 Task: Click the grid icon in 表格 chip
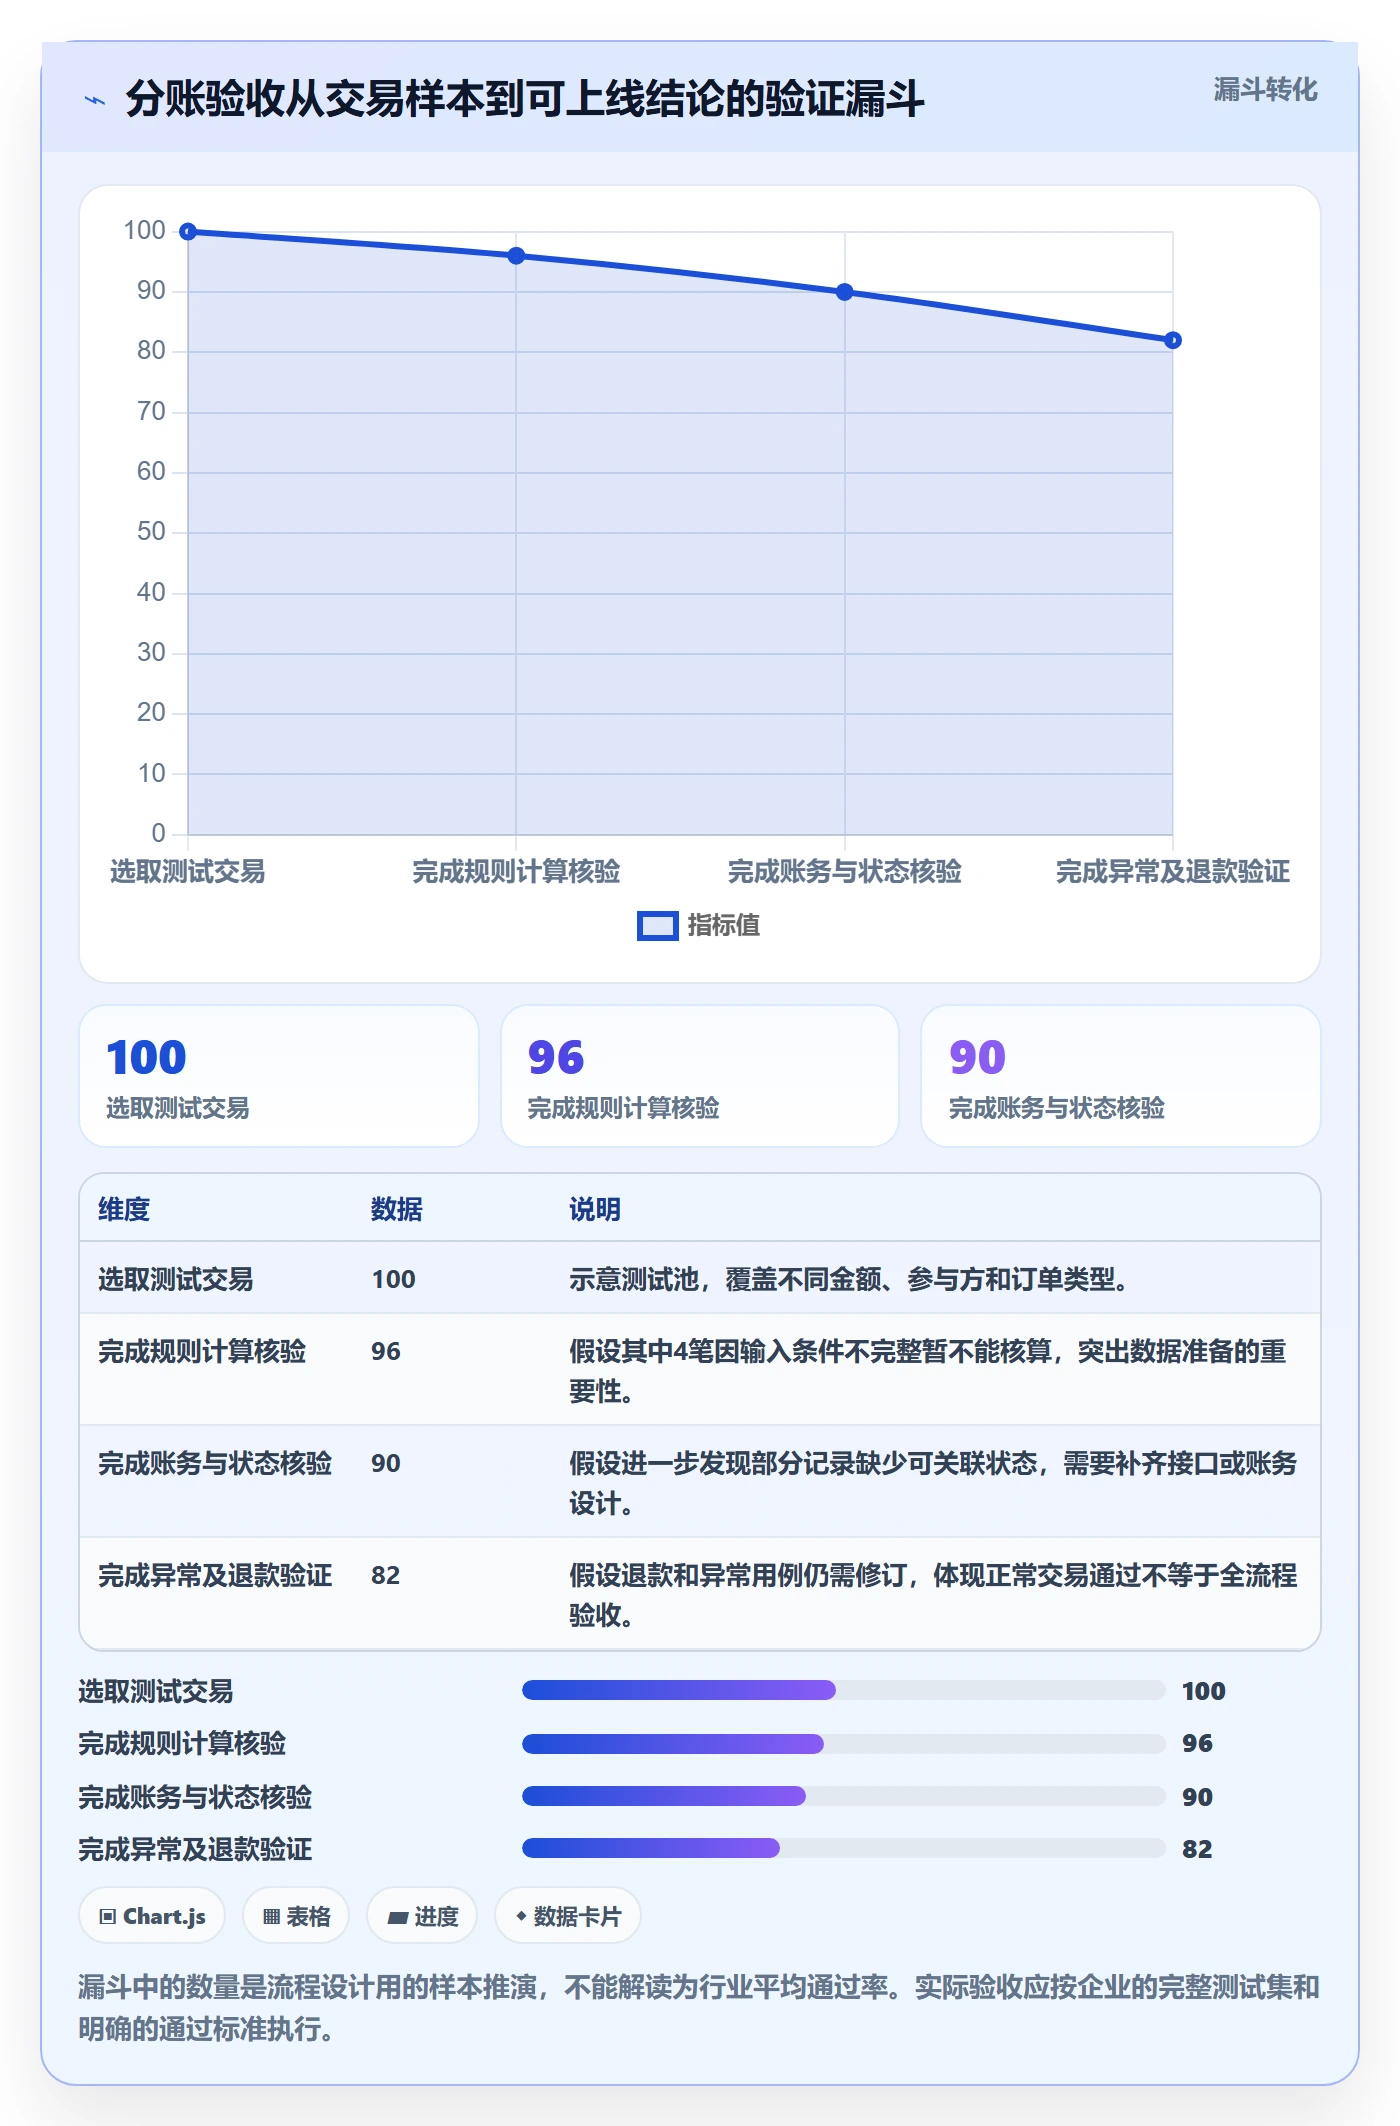tap(271, 1917)
